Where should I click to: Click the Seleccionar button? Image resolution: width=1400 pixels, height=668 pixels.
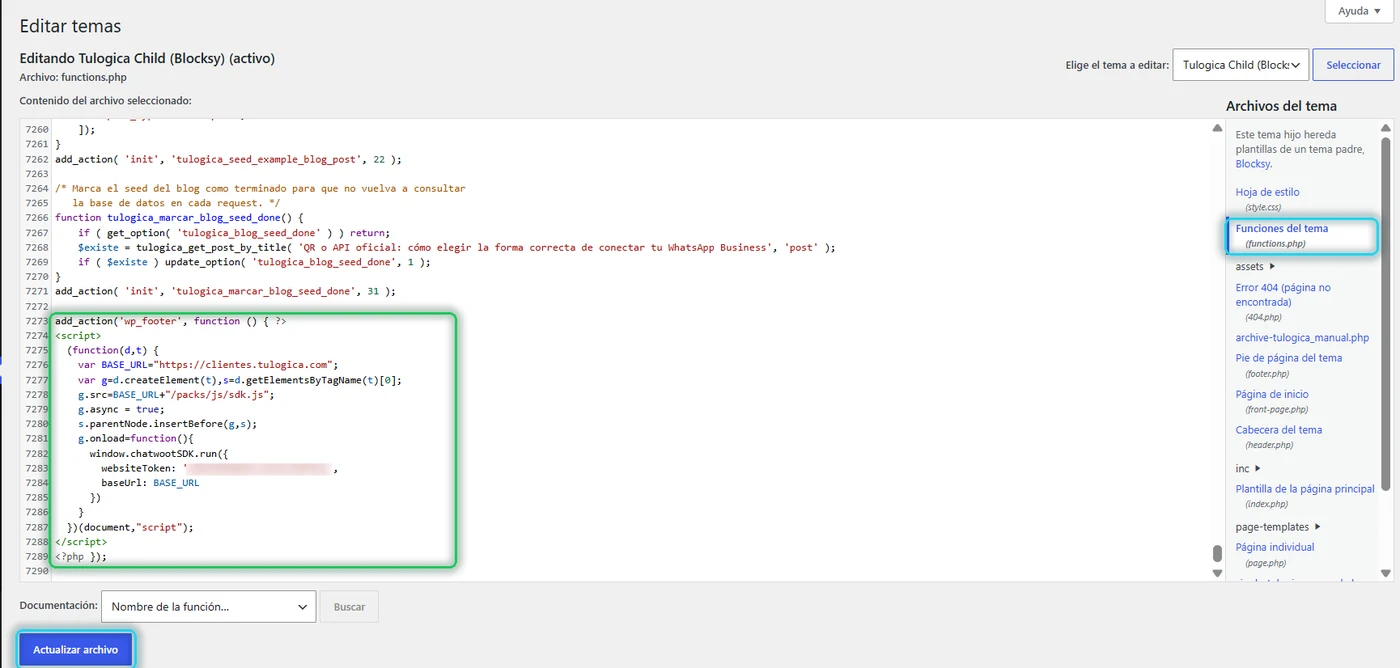(1353, 65)
